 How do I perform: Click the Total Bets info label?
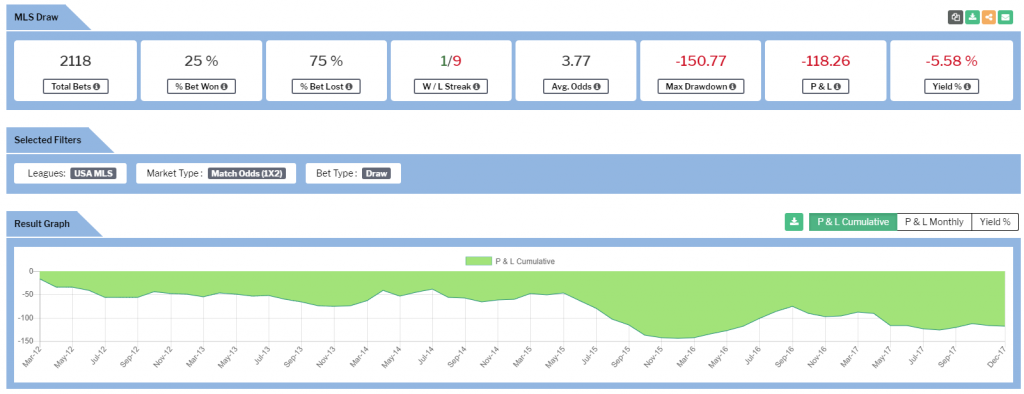(x=75, y=86)
